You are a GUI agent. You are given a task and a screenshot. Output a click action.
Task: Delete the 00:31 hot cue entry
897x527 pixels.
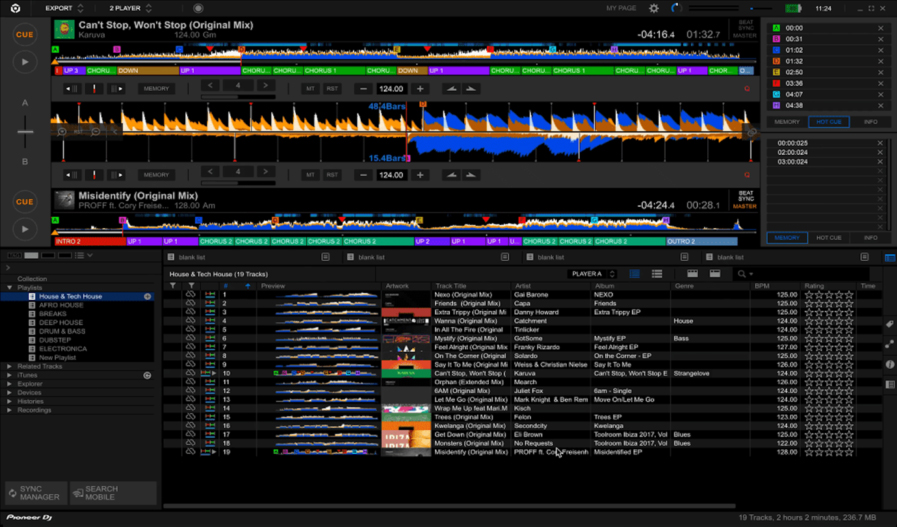click(x=880, y=39)
